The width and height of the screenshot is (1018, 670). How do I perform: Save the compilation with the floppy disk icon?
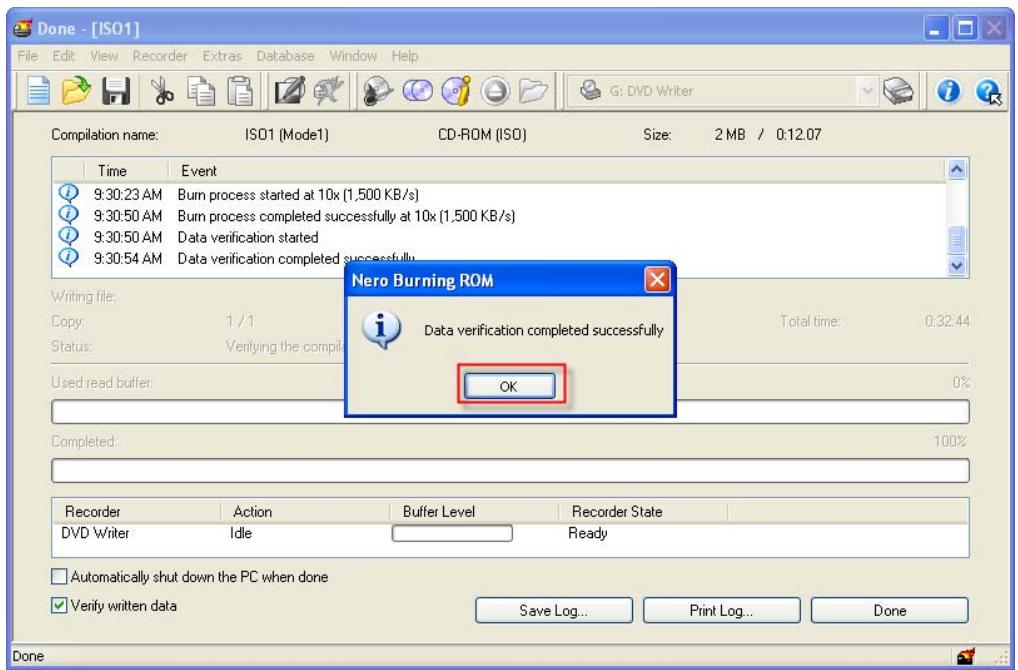[116, 91]
